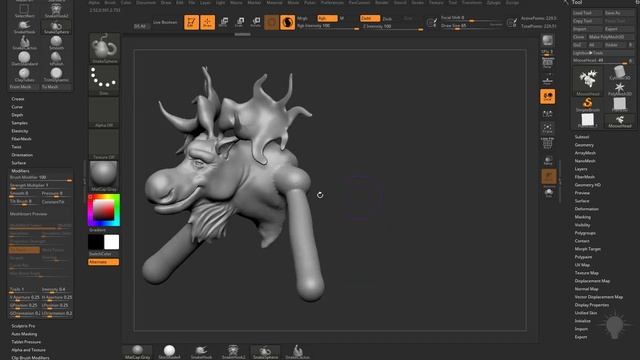Open the current brush thumbnail SnakeSphere
Screen dimensions: 640x360
click(x=104, y=48)
